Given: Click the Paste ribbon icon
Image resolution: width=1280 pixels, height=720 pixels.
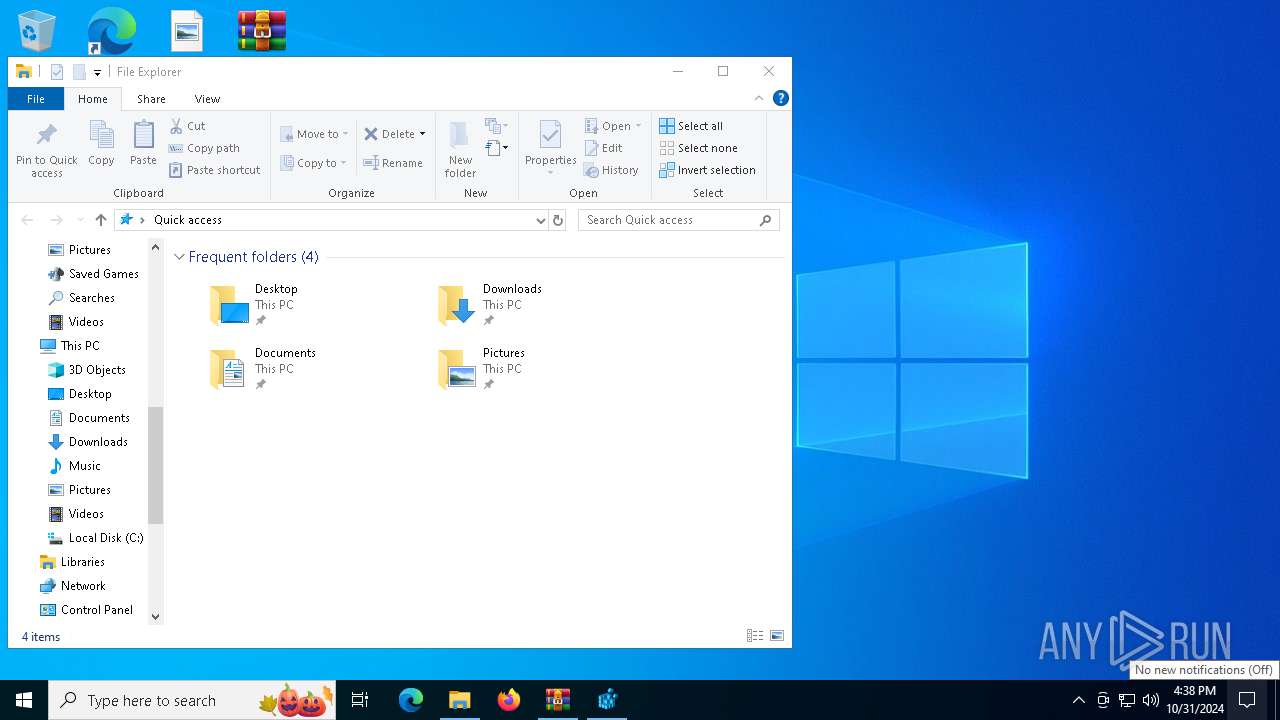Looking at the screenshot, I should pyautogui.click(x=143, y=135).
